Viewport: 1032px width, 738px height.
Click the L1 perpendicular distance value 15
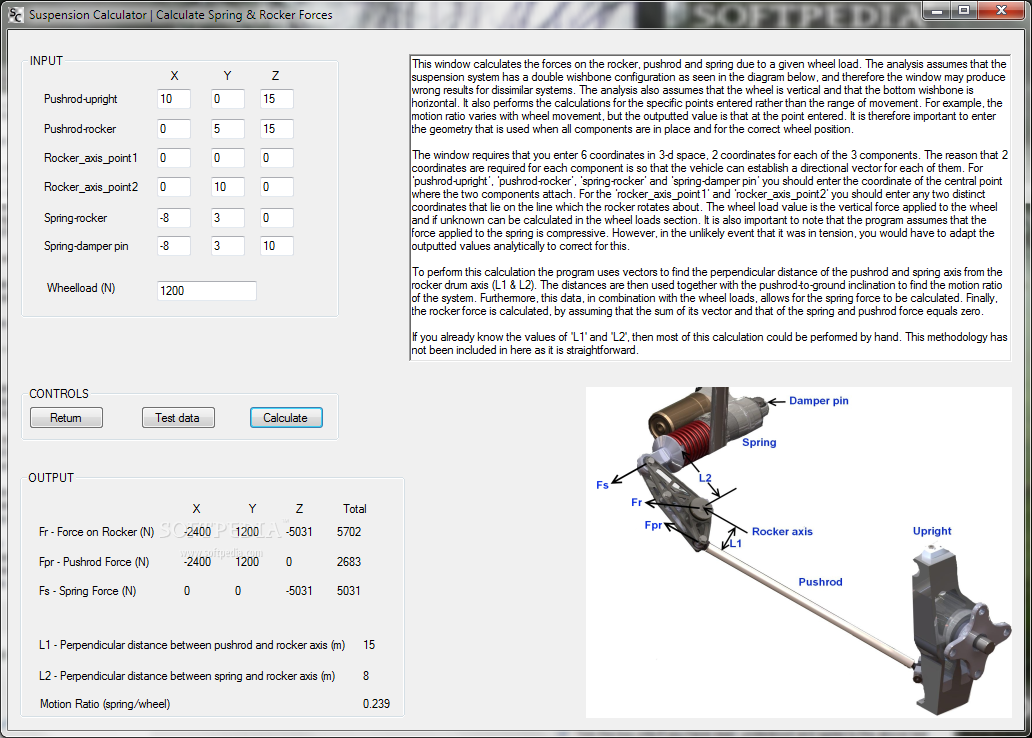(x=369, y=645)
